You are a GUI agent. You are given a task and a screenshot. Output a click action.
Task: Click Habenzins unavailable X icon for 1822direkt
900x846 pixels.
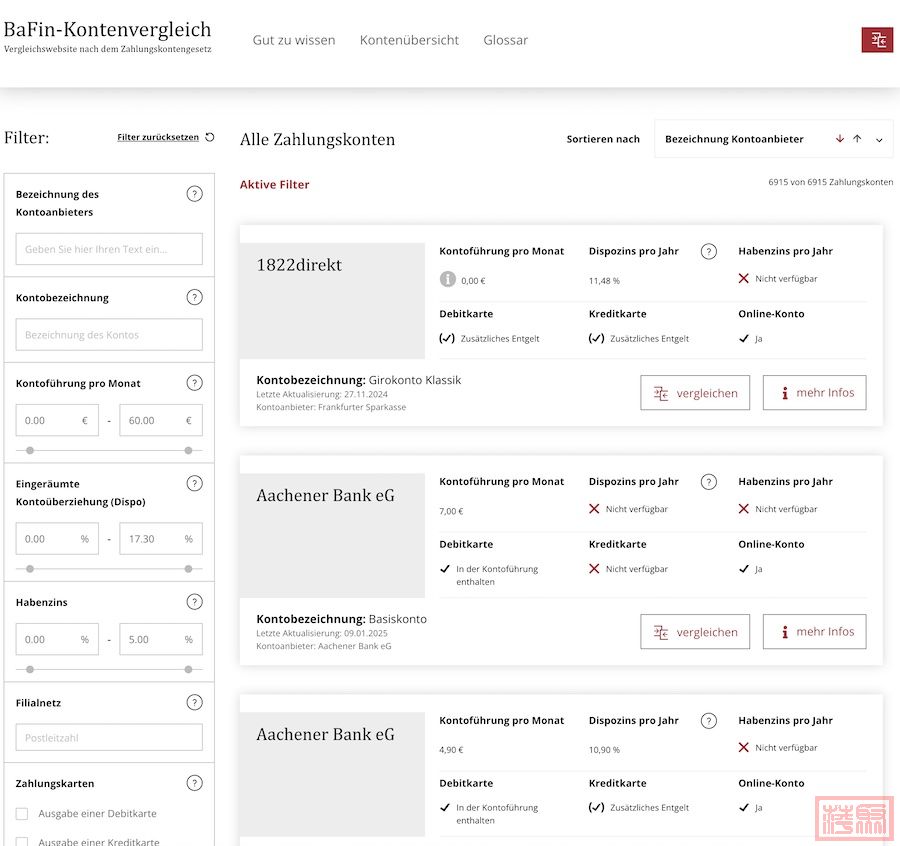(x=743, y=278)
